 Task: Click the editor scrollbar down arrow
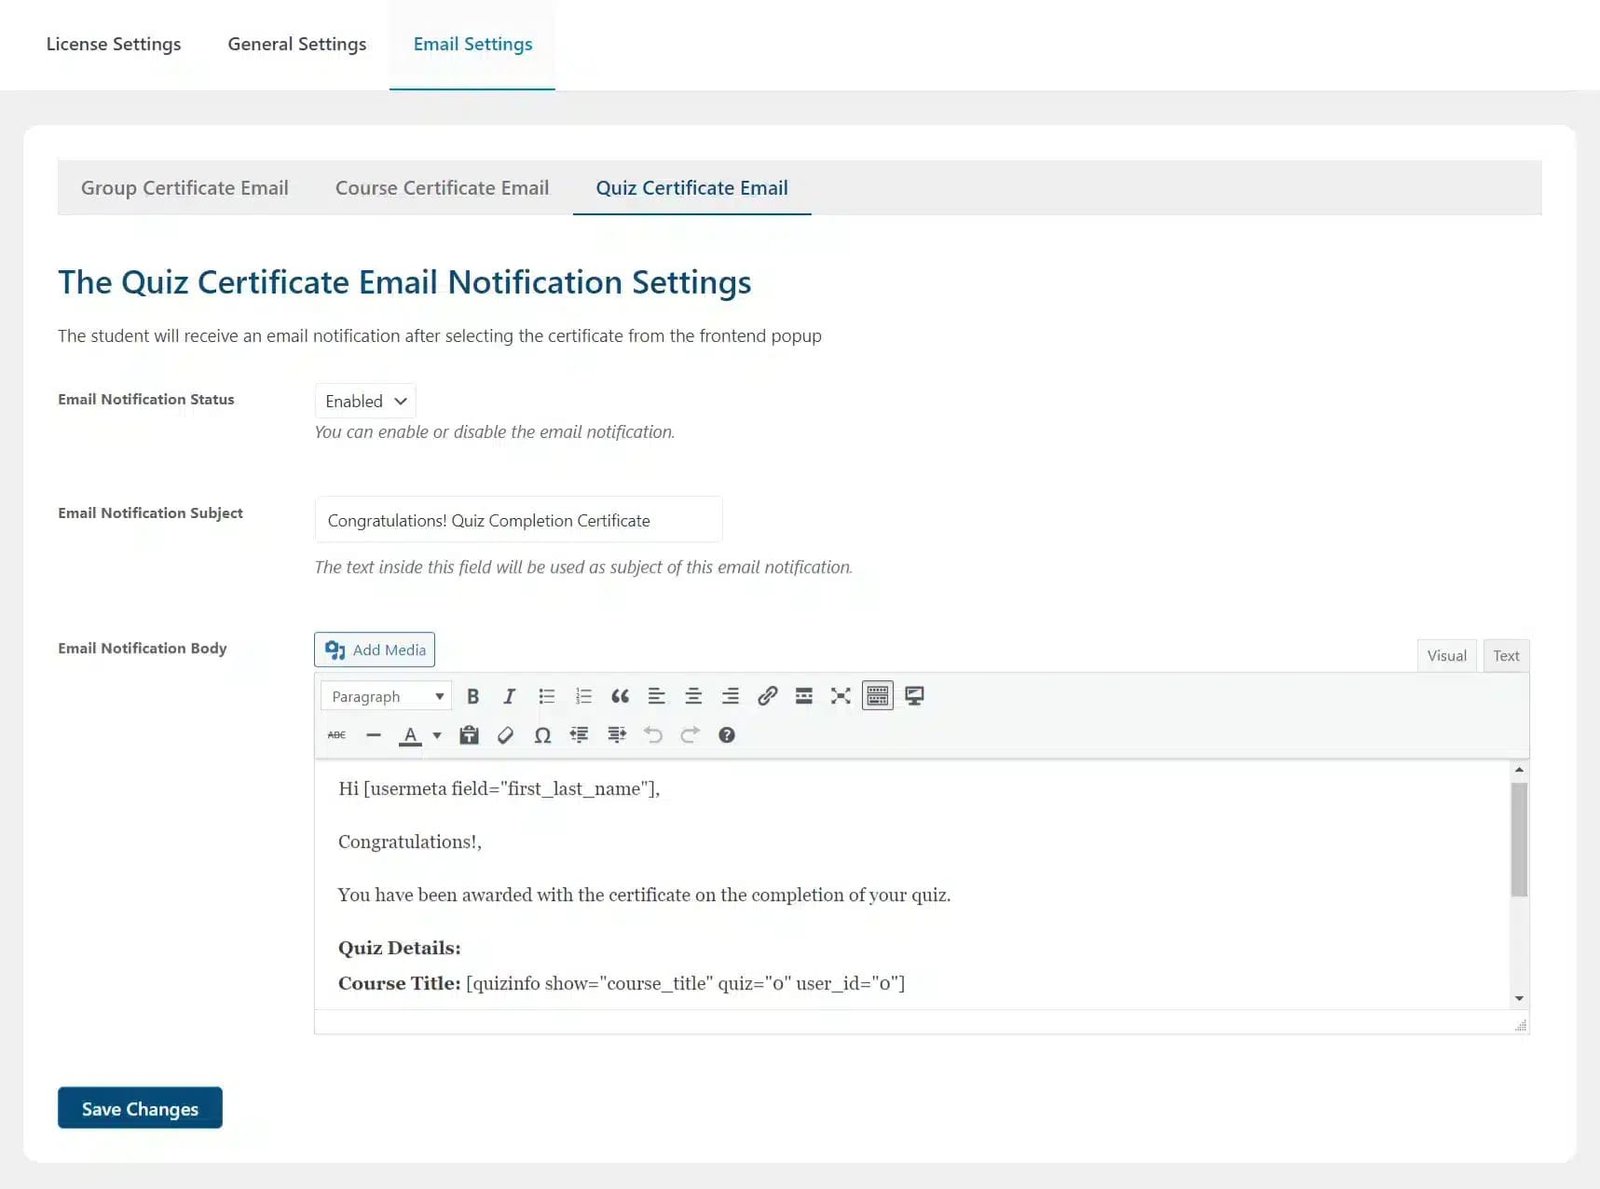[x=1519, y=998]
